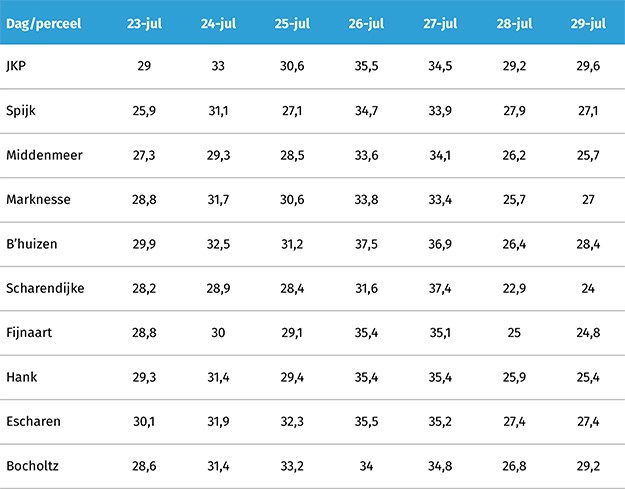Image resolution: width=625 pixels, height=489 pixels.
Task: Select the 29-jul column header
Action: coord(588,21)
